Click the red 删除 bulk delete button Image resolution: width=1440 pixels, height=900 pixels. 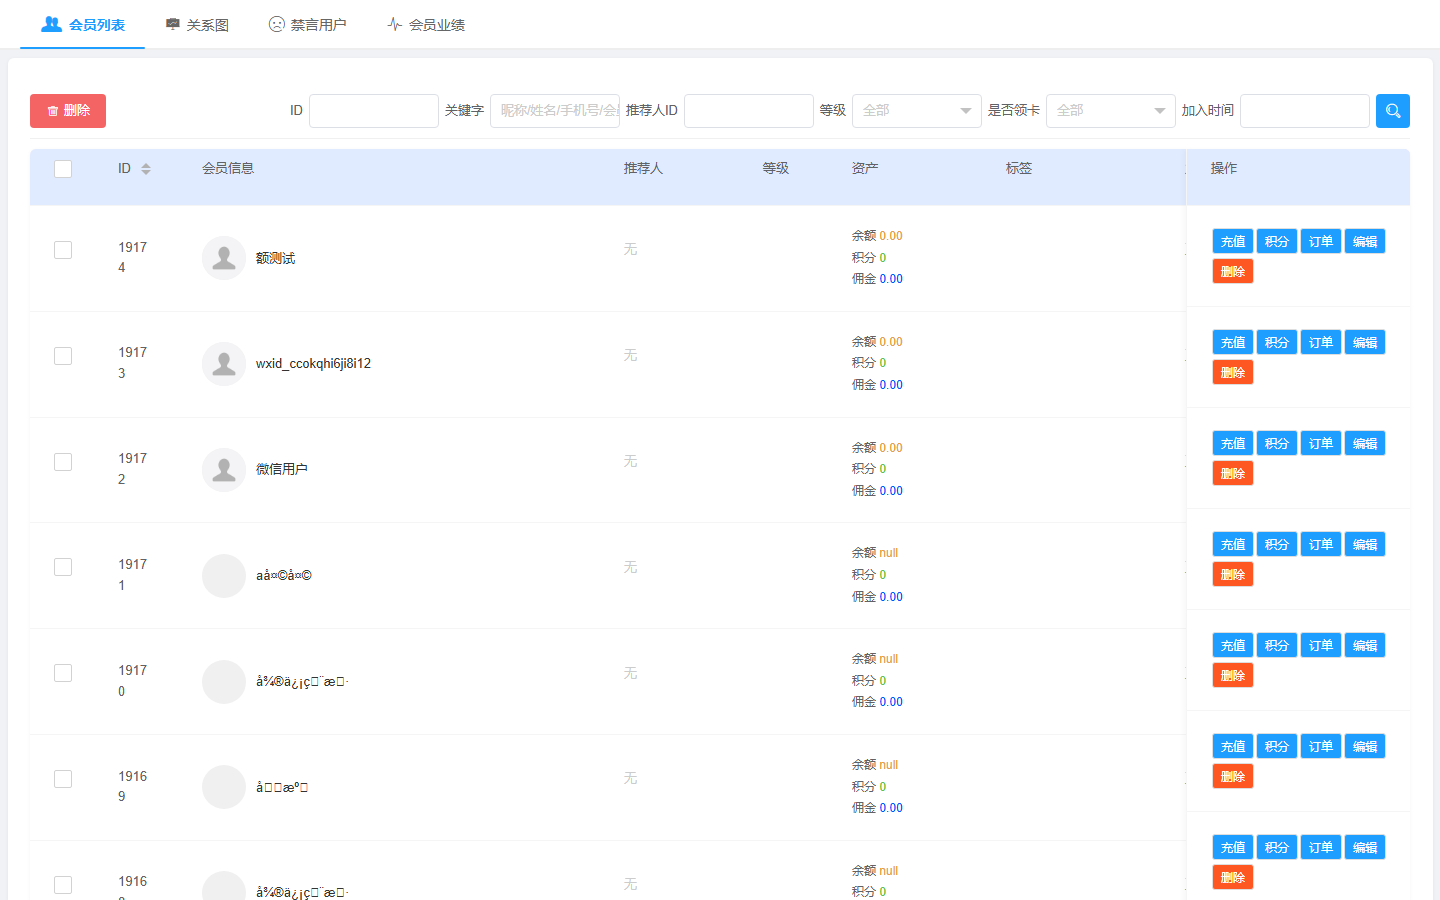(68, 111)
